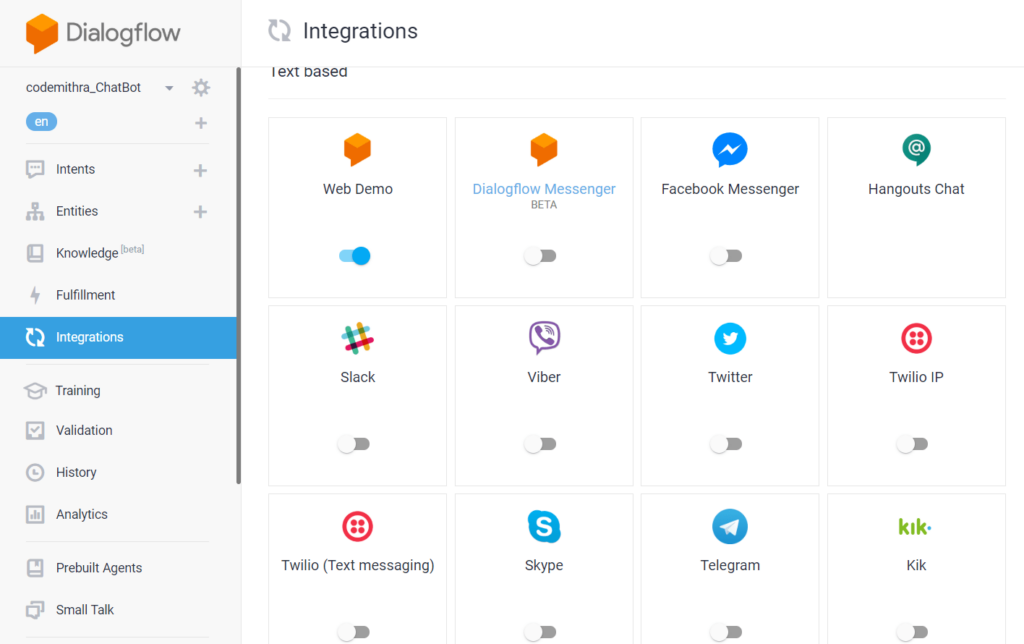Open the Dialogflow Messenger link

pos(544,189)
